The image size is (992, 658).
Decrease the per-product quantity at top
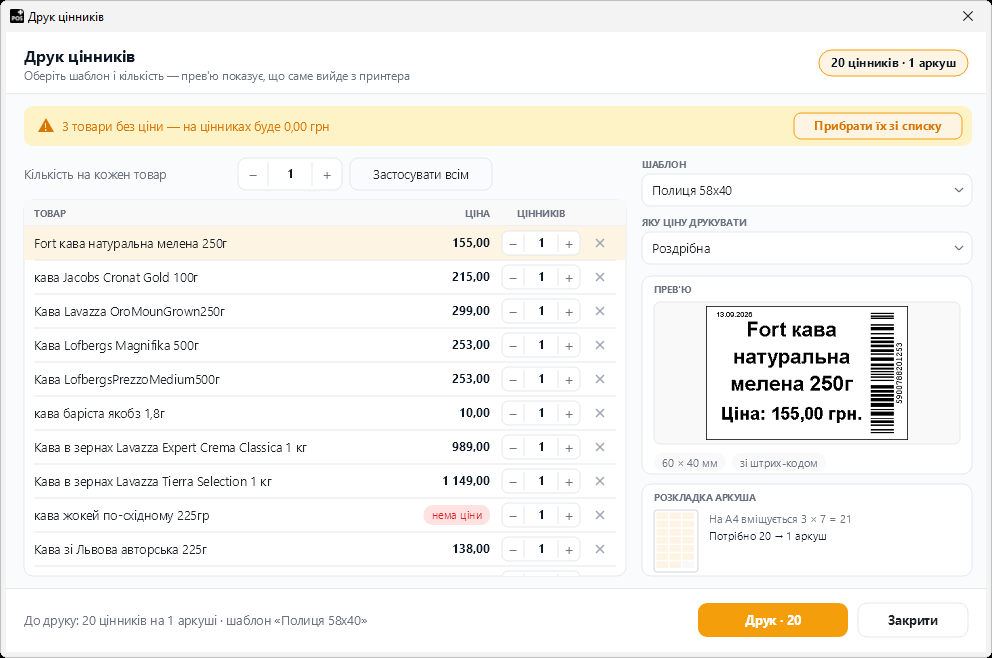tap(253, 175)
